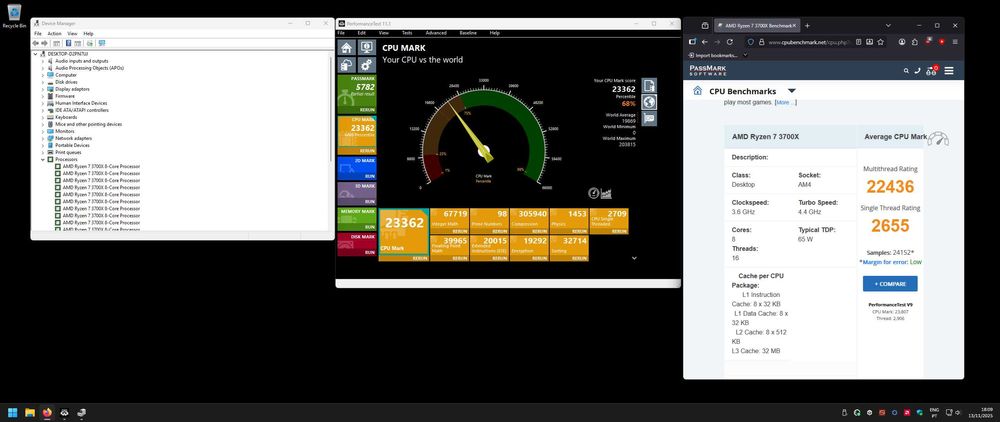Select the AMD Ryzen 7 3700X Benchmark tab
Viewport: 1000px width, 422px height.
(756, 25)
